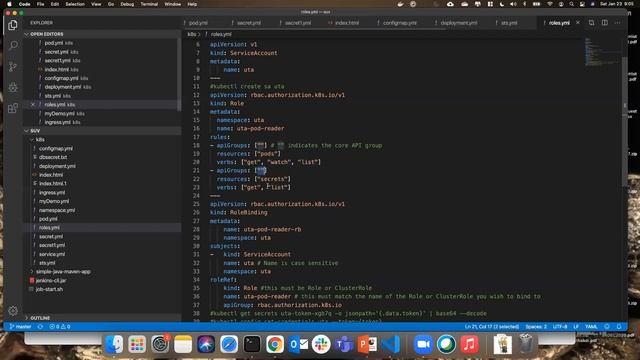Switch to the sts.yml tab
This screenshot has width=640, height=360.
(509, 23)
